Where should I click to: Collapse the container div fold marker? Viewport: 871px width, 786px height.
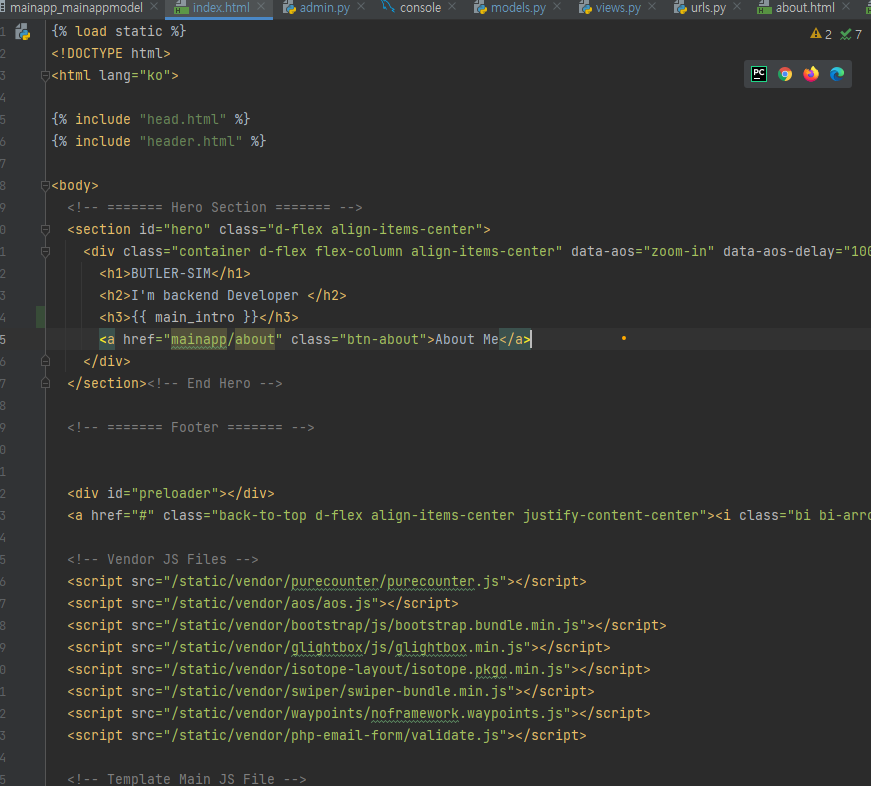pos(46,252)
